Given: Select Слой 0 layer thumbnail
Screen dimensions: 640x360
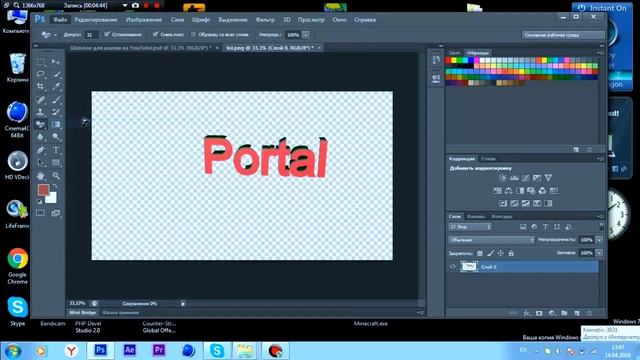Looking at the screenshot, I should click(x=469, y=267).
